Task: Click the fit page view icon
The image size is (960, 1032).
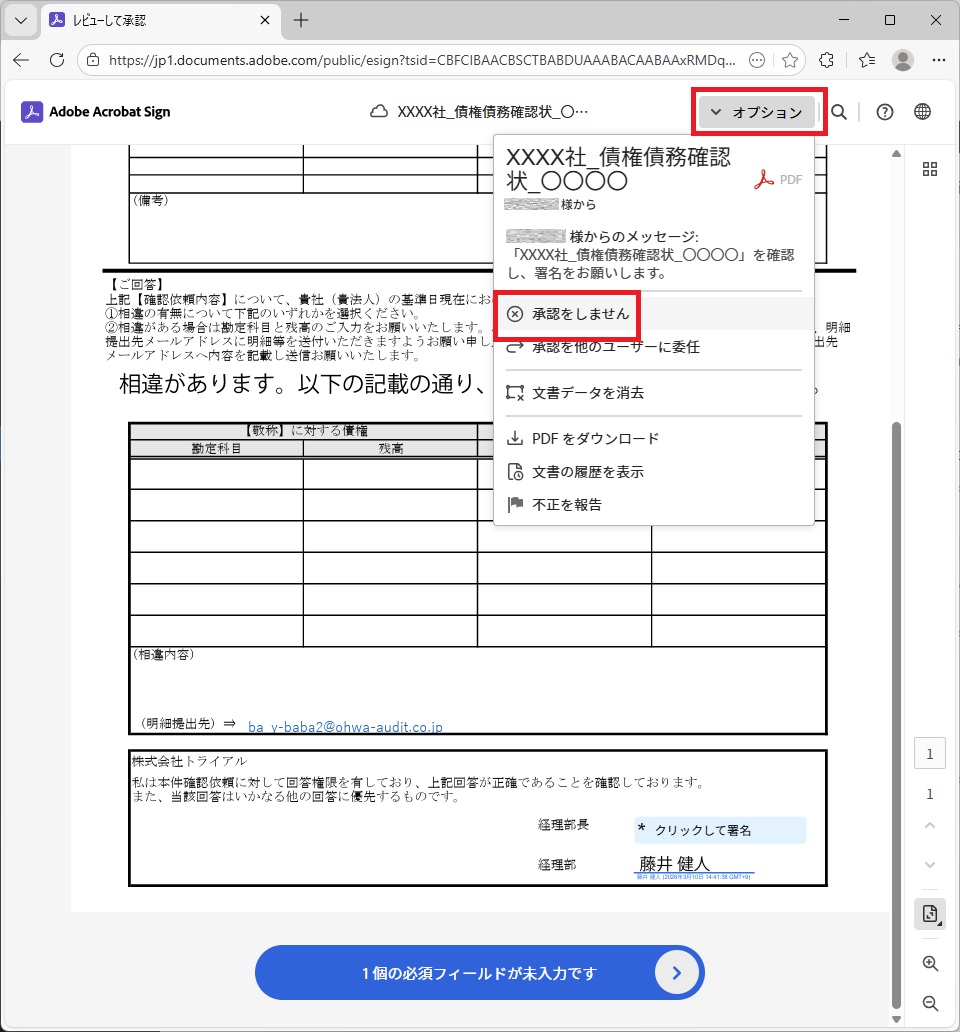Action: [930, 913]
